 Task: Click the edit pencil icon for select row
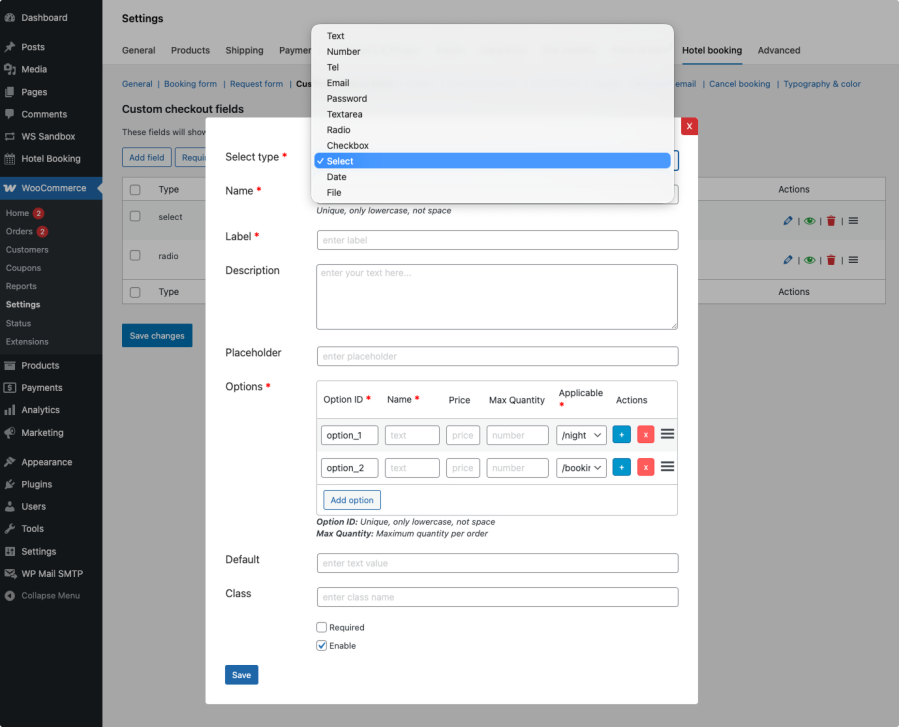coord(788,219)
